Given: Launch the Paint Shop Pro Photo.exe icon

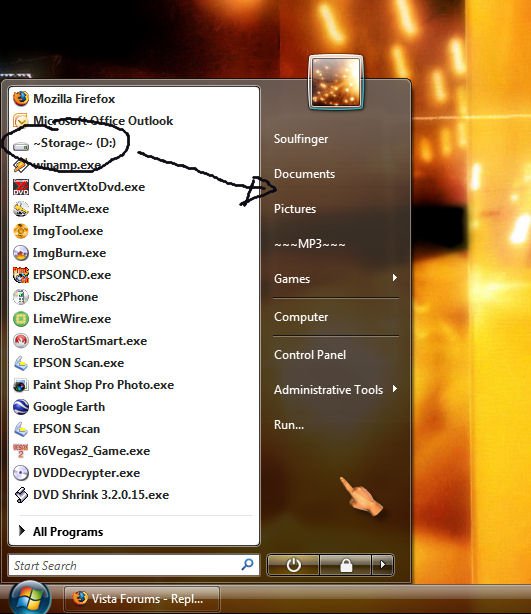Looking at the screenshot, I should point(21,385).
